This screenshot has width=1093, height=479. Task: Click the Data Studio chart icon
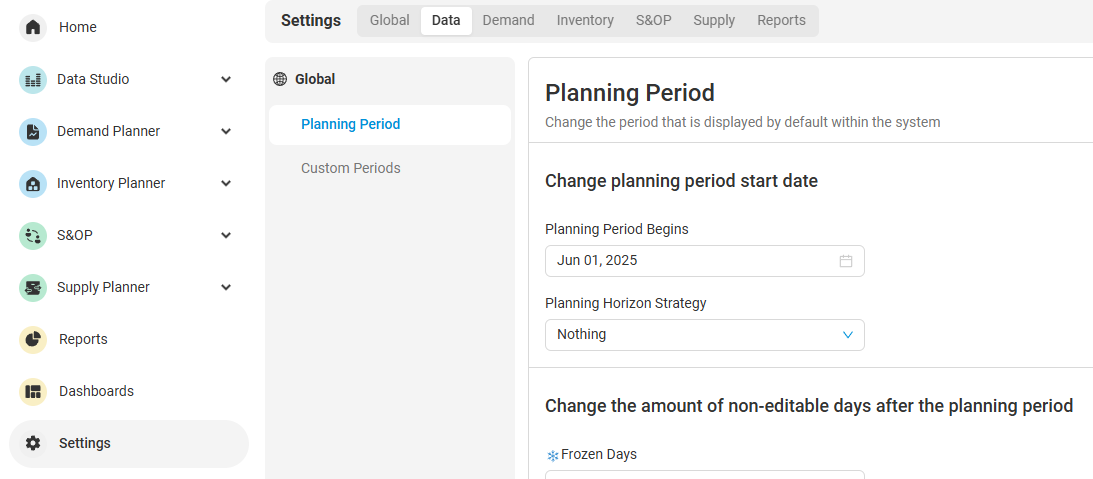33,79
